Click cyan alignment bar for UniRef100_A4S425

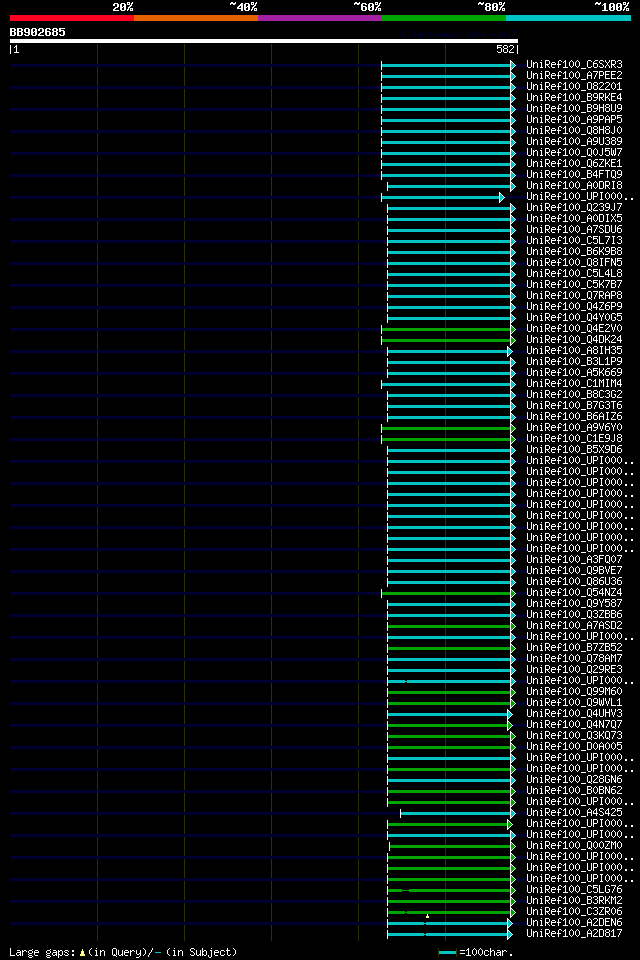click(458, 814)
